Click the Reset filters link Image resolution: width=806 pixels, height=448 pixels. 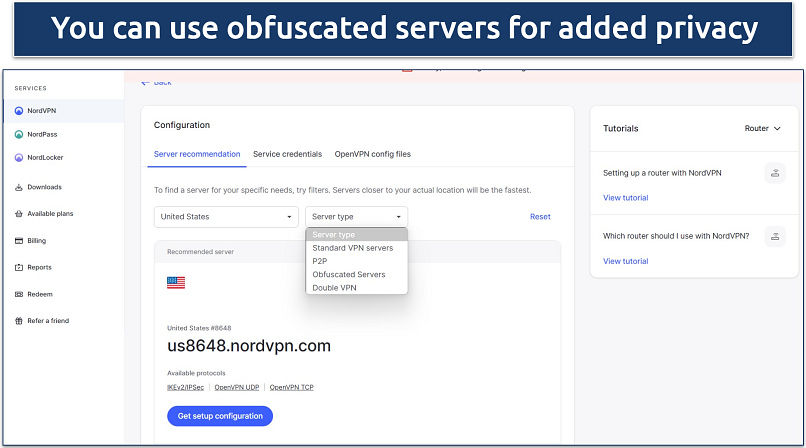point(540,217)
